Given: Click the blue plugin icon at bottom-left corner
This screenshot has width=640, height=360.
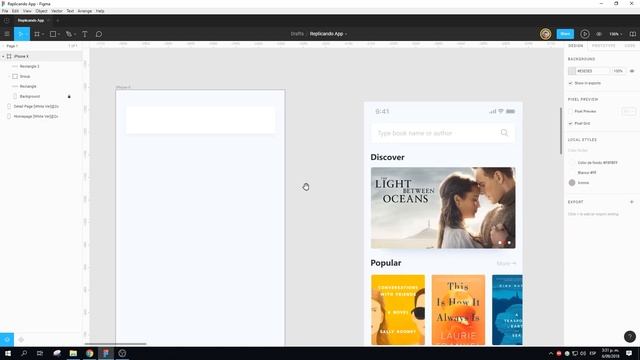Looking at the screenshot, I should [x=7, y=340].
